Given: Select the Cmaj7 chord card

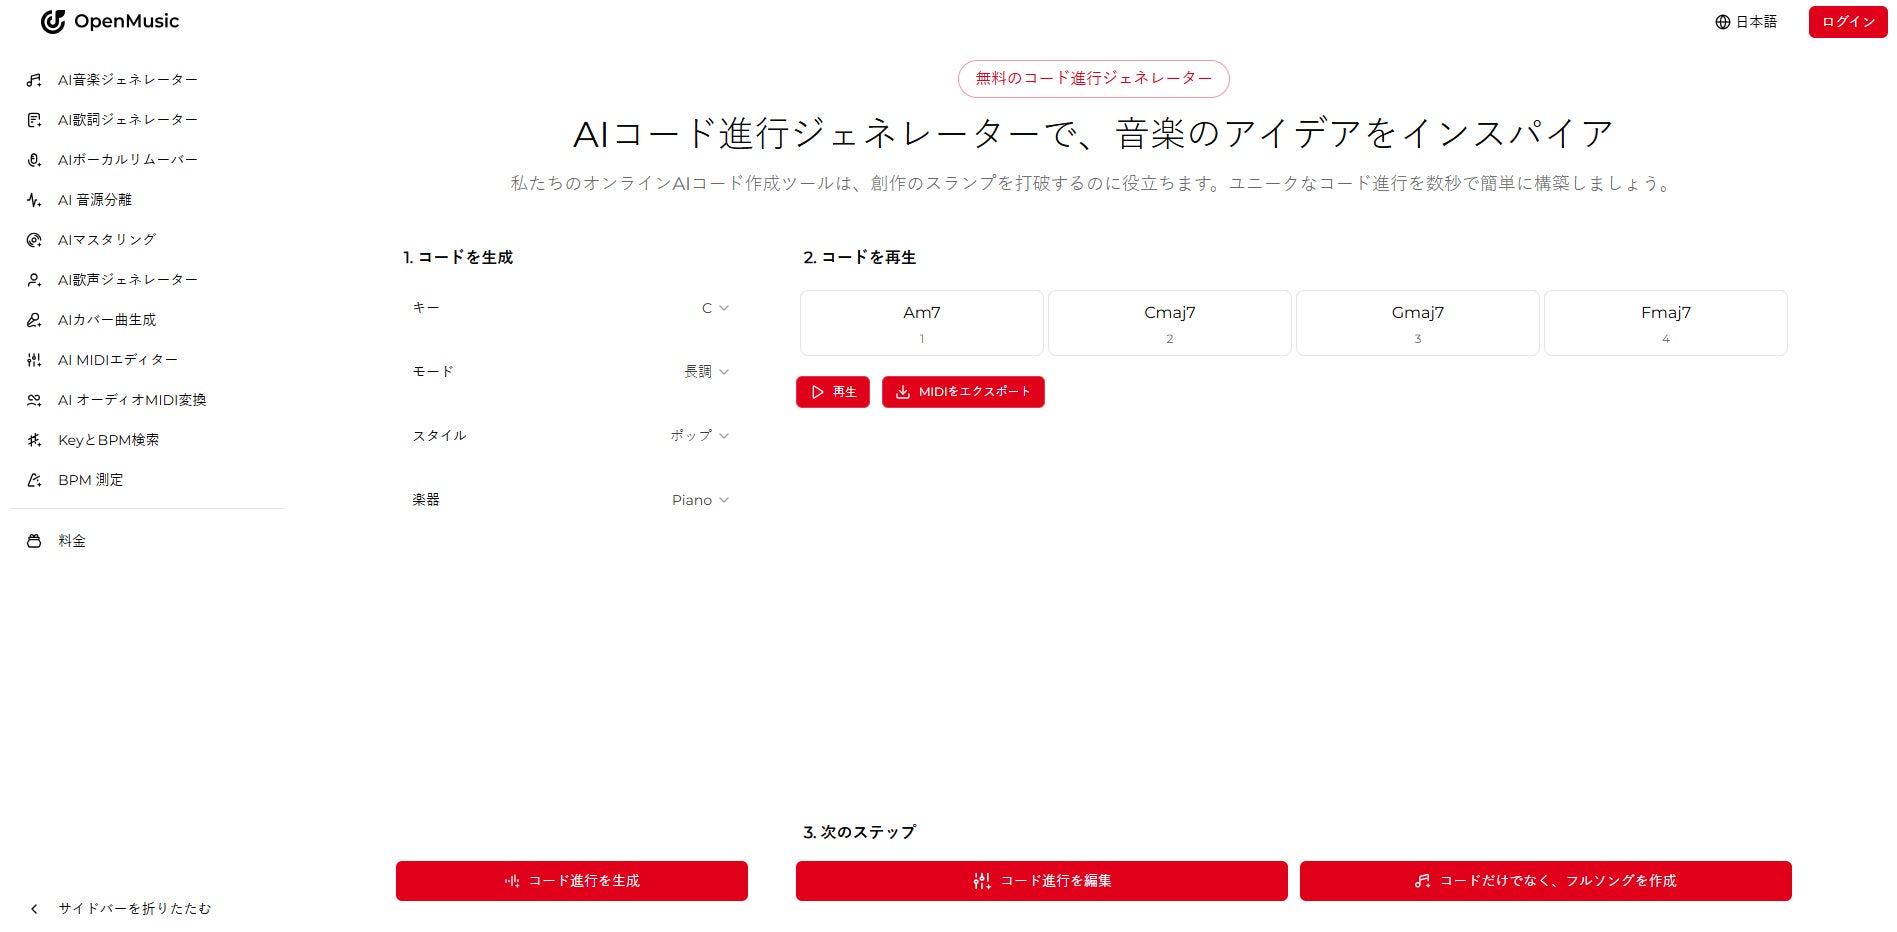Looking at the screenshot, I should pos(1170,323).
